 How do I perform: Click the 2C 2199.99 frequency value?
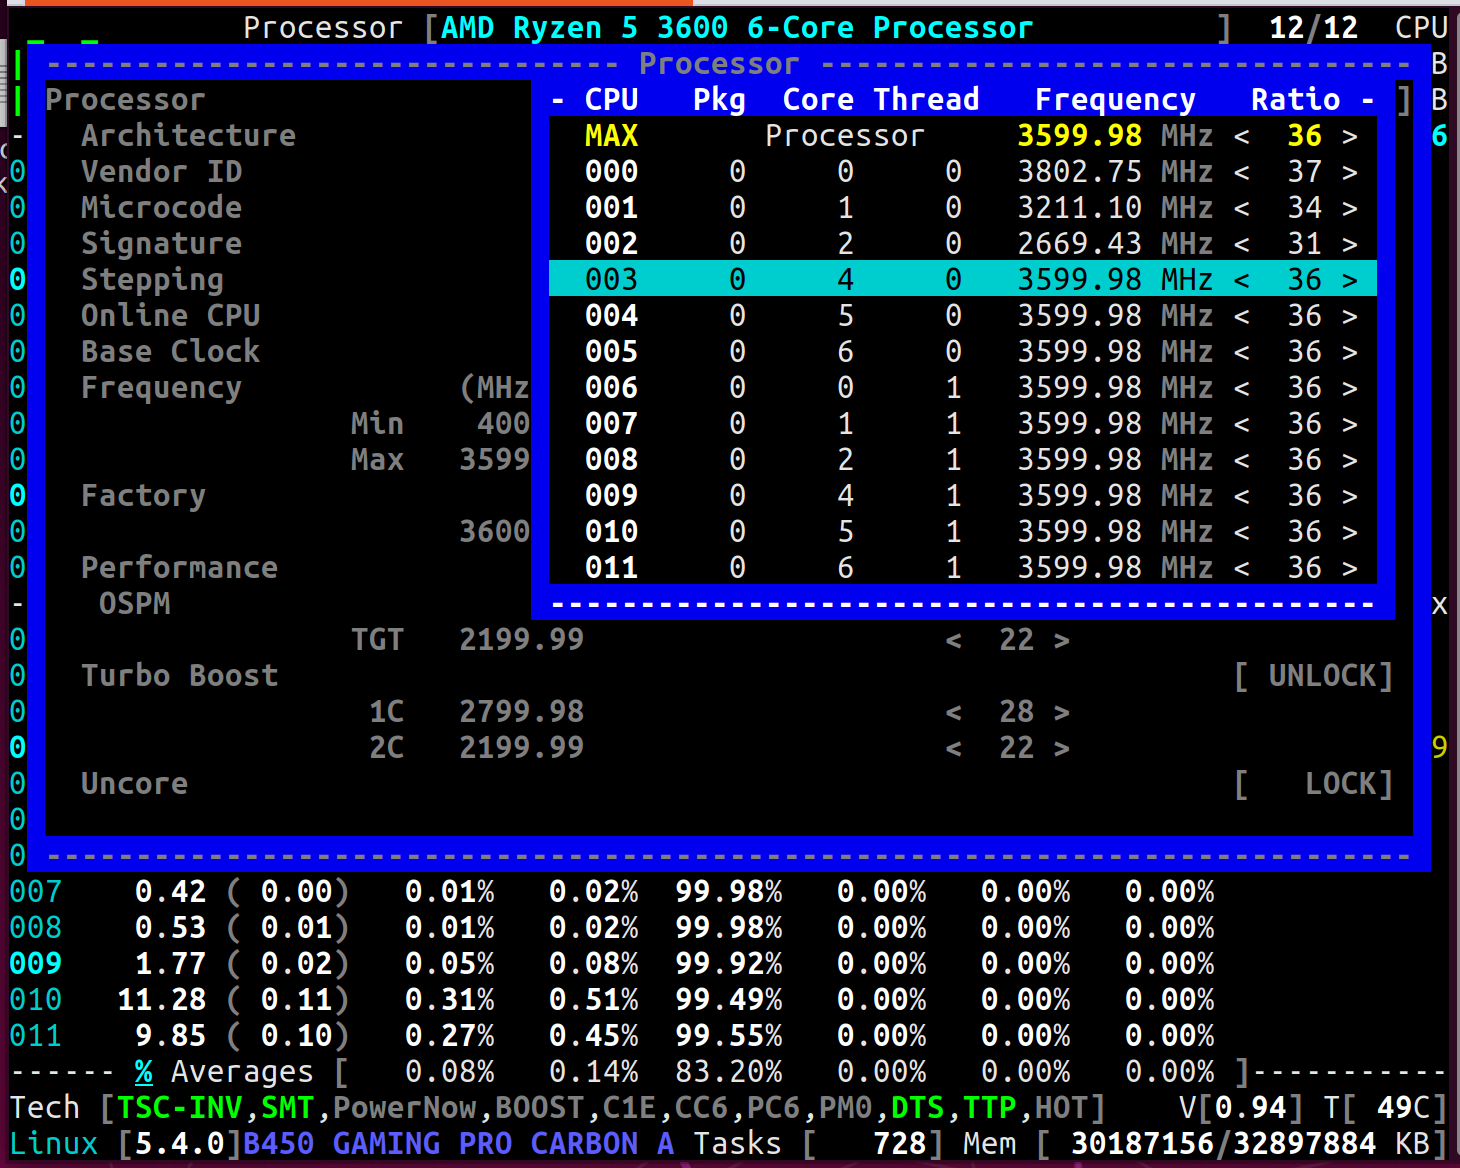click(521, 747)
